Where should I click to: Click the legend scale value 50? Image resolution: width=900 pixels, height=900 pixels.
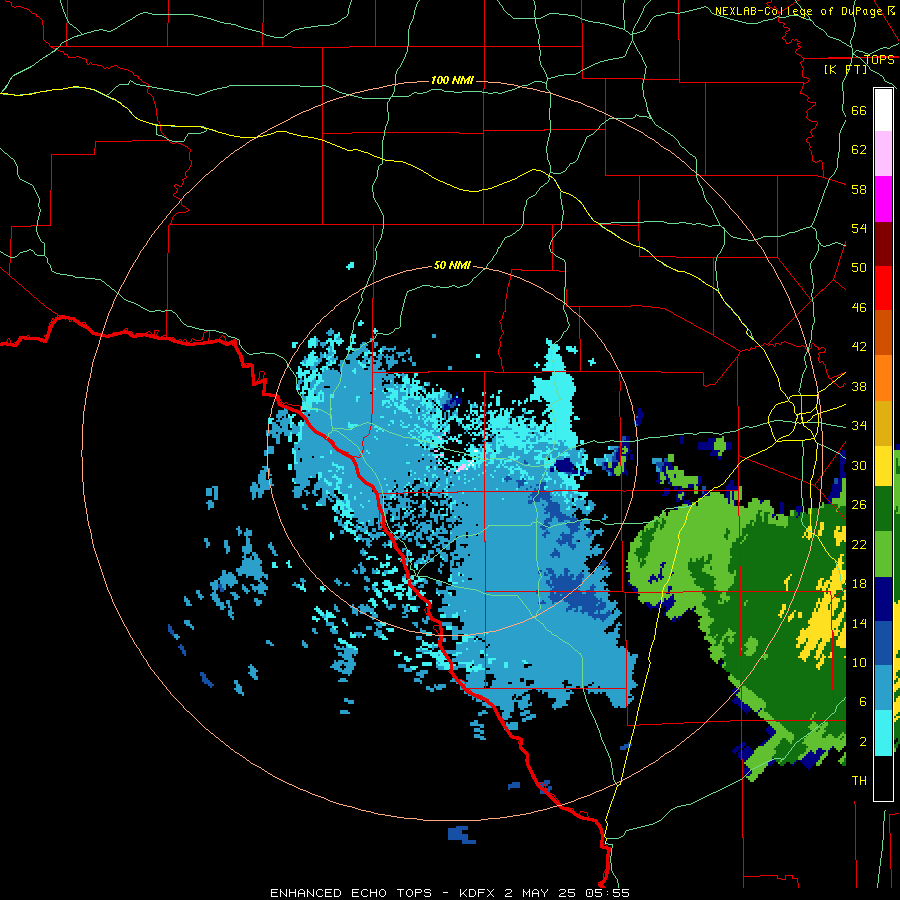point(859,267)
